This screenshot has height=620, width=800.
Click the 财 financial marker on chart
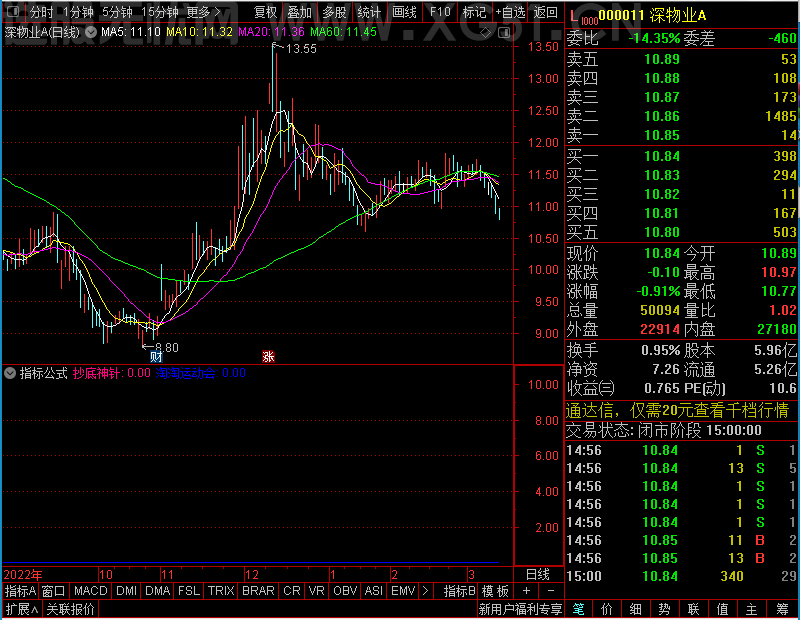[x=156, y=357]
